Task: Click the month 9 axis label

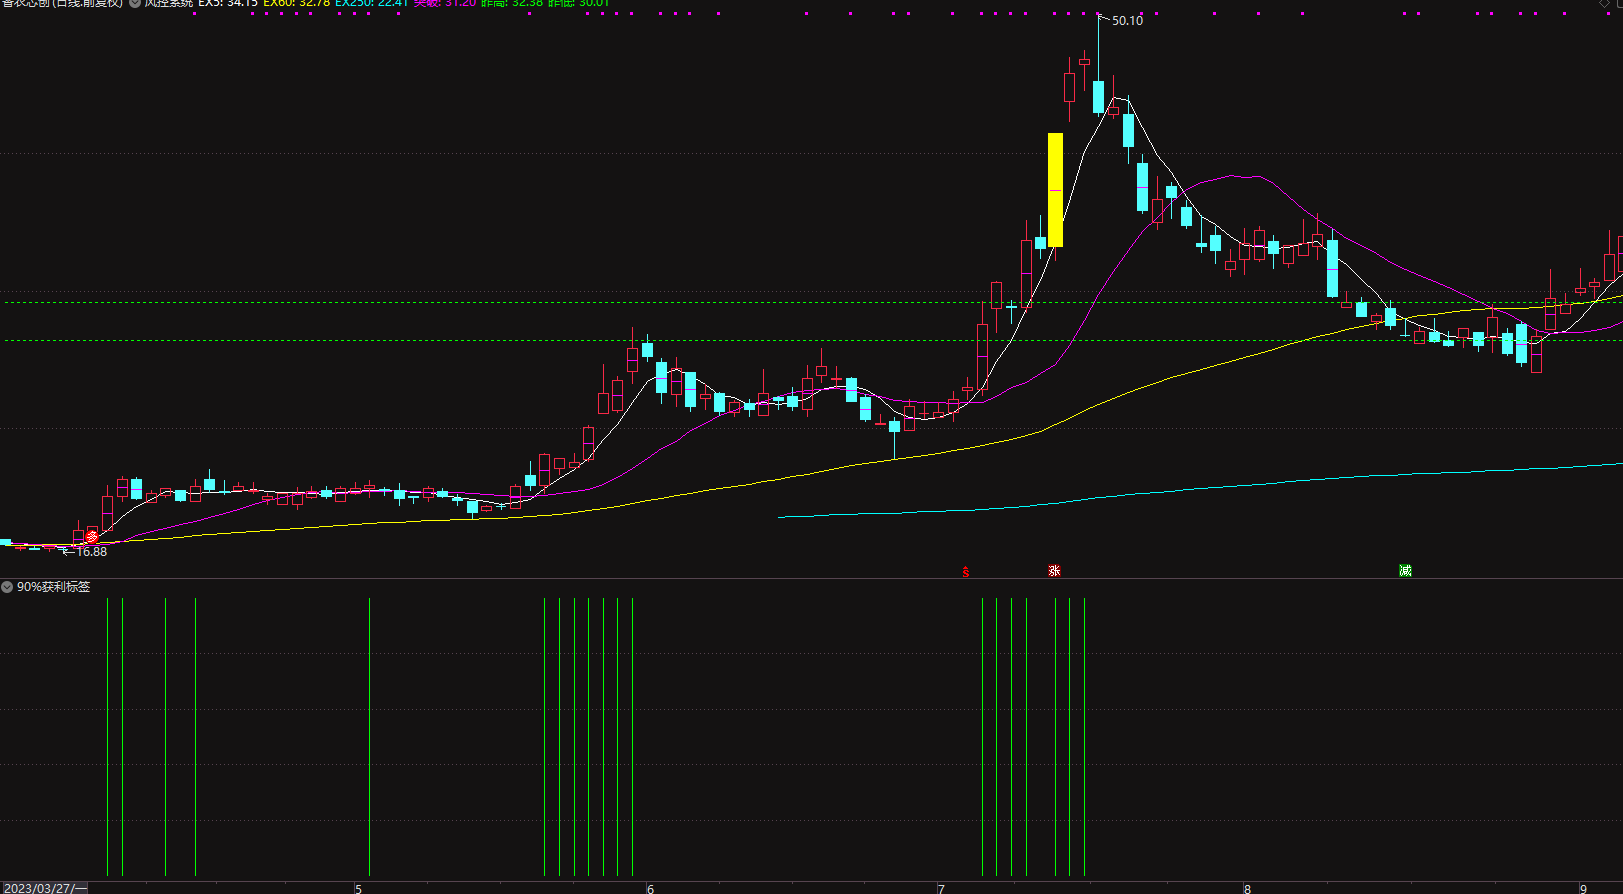Action: click(x=1583, y=888)
